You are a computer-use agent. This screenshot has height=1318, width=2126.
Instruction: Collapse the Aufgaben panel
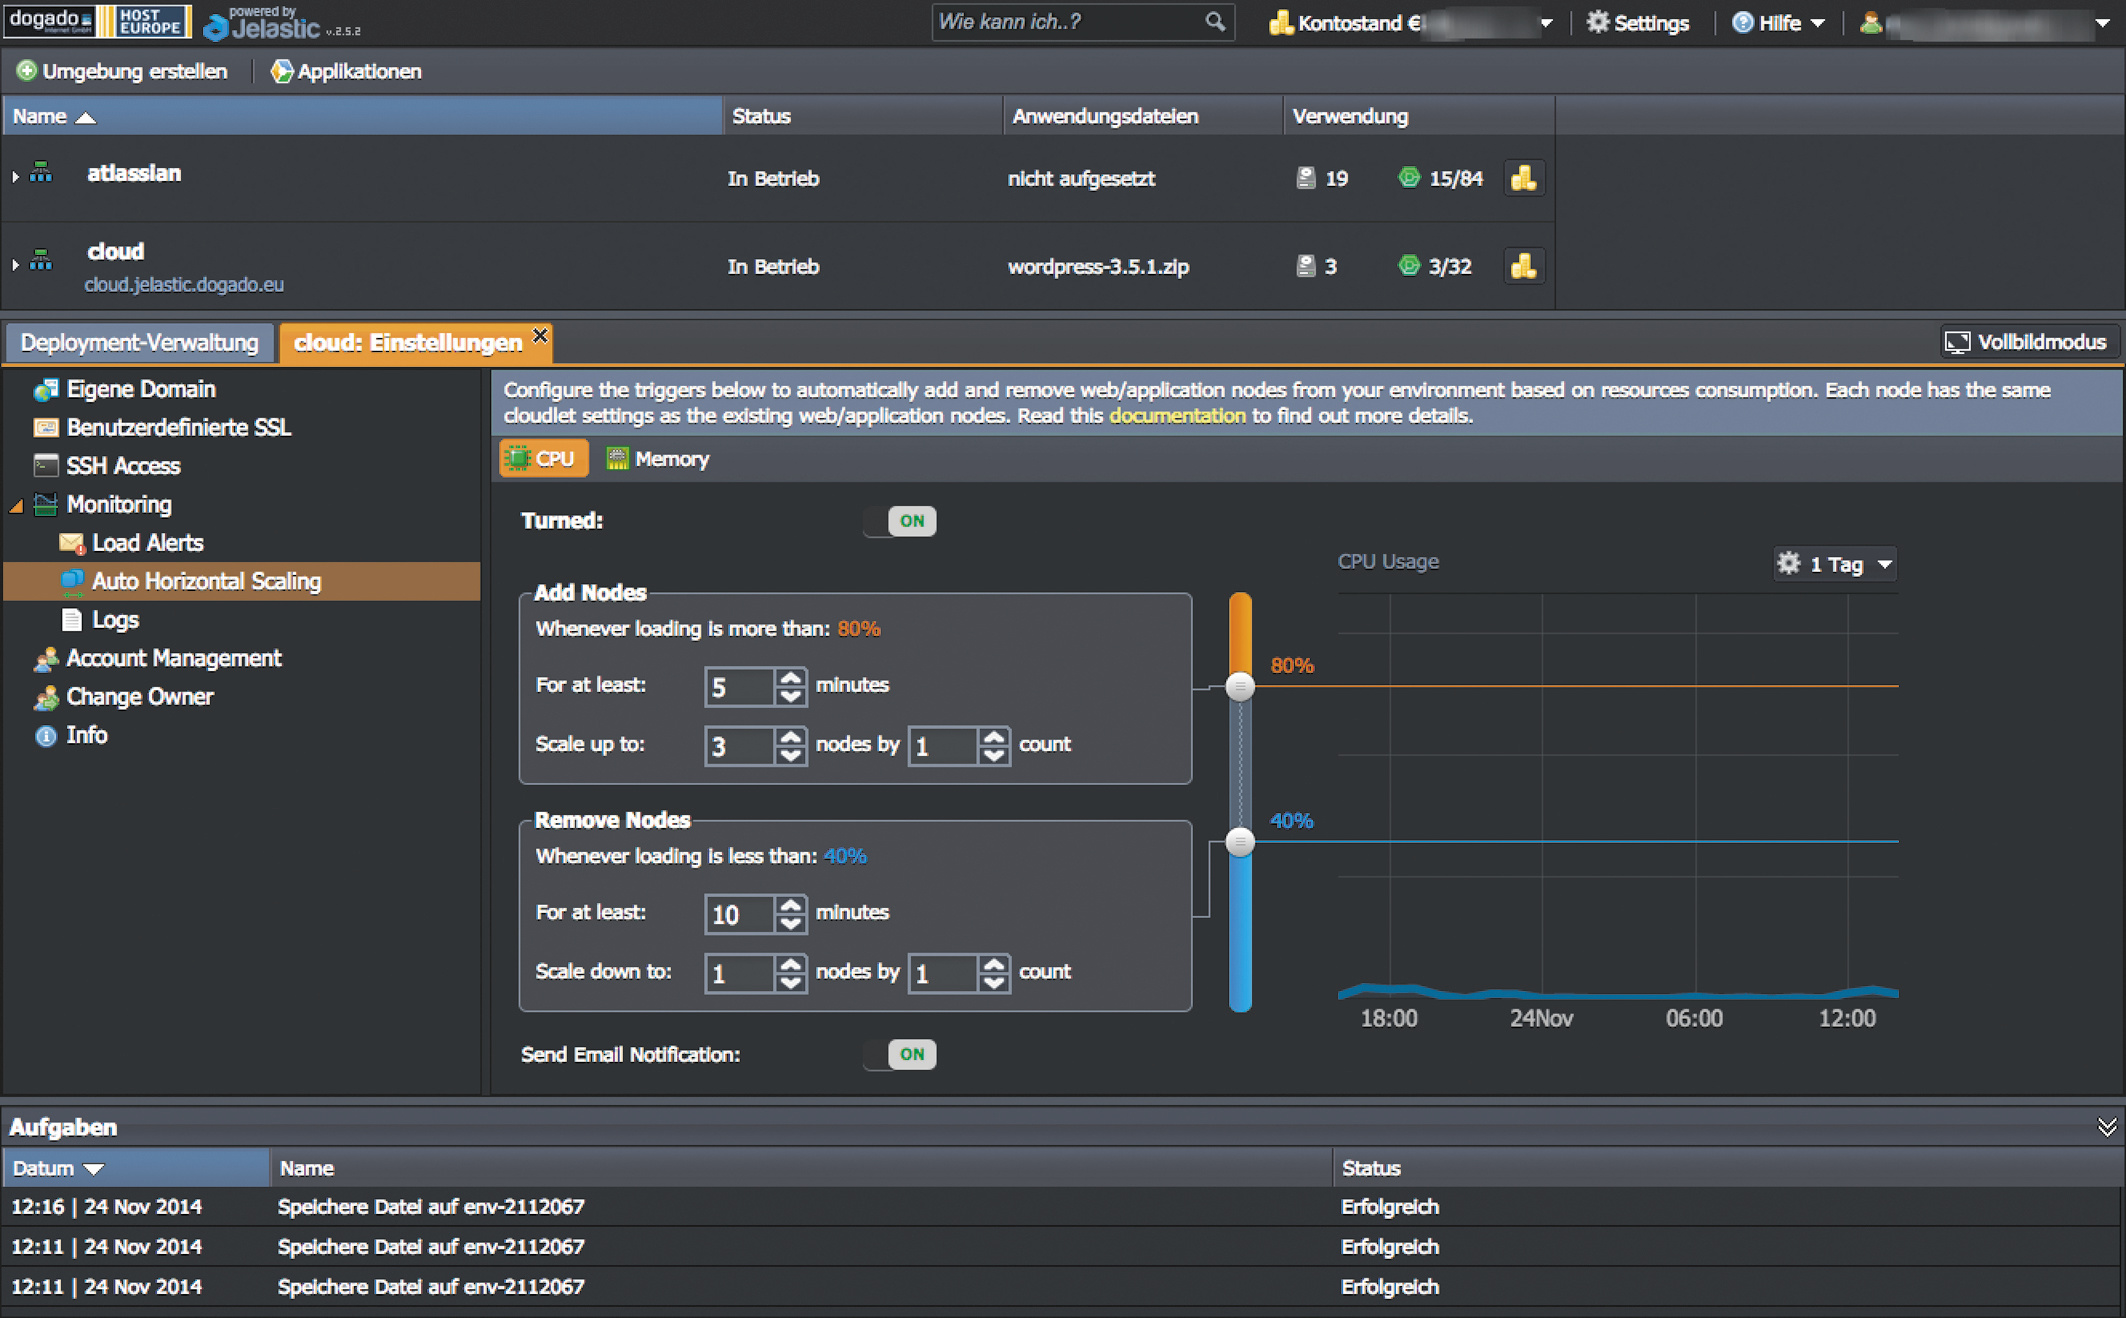click(2106, 1127)
